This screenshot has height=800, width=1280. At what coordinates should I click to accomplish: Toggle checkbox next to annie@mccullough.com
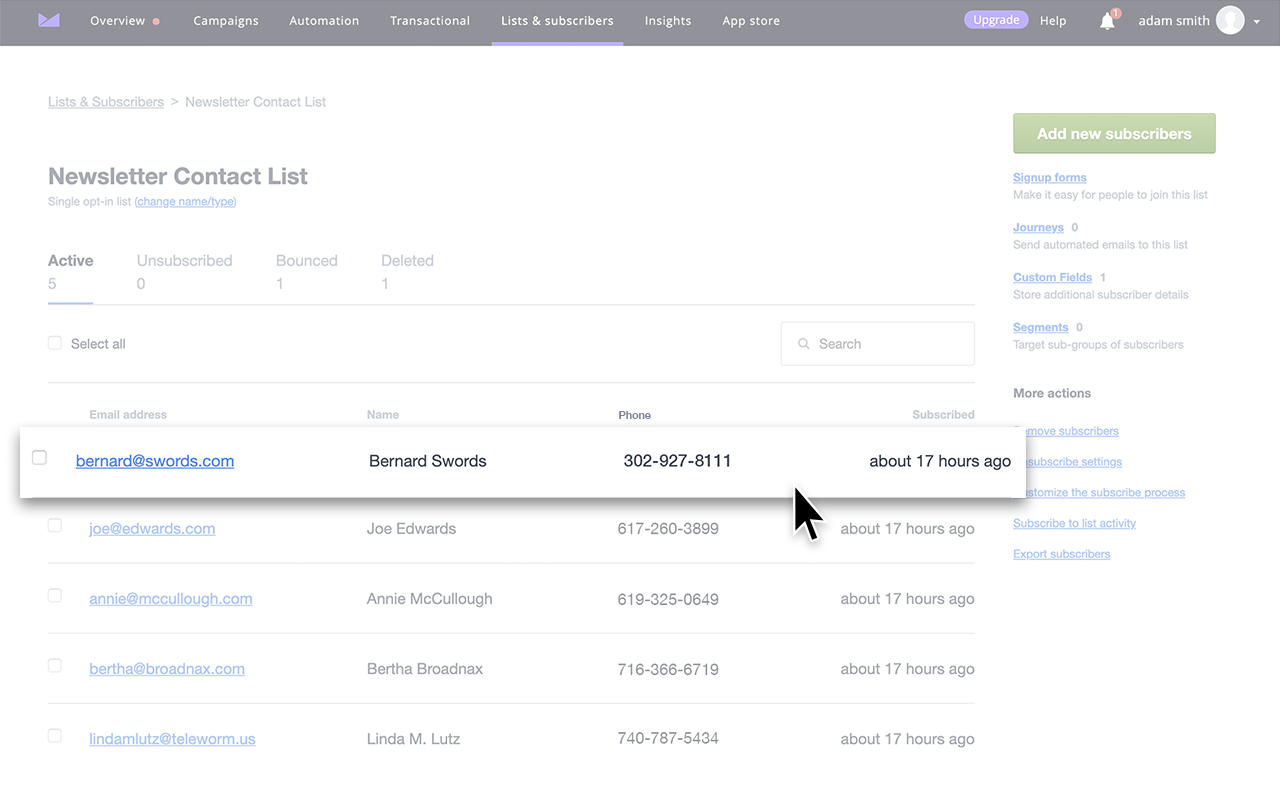coord(55,595)
